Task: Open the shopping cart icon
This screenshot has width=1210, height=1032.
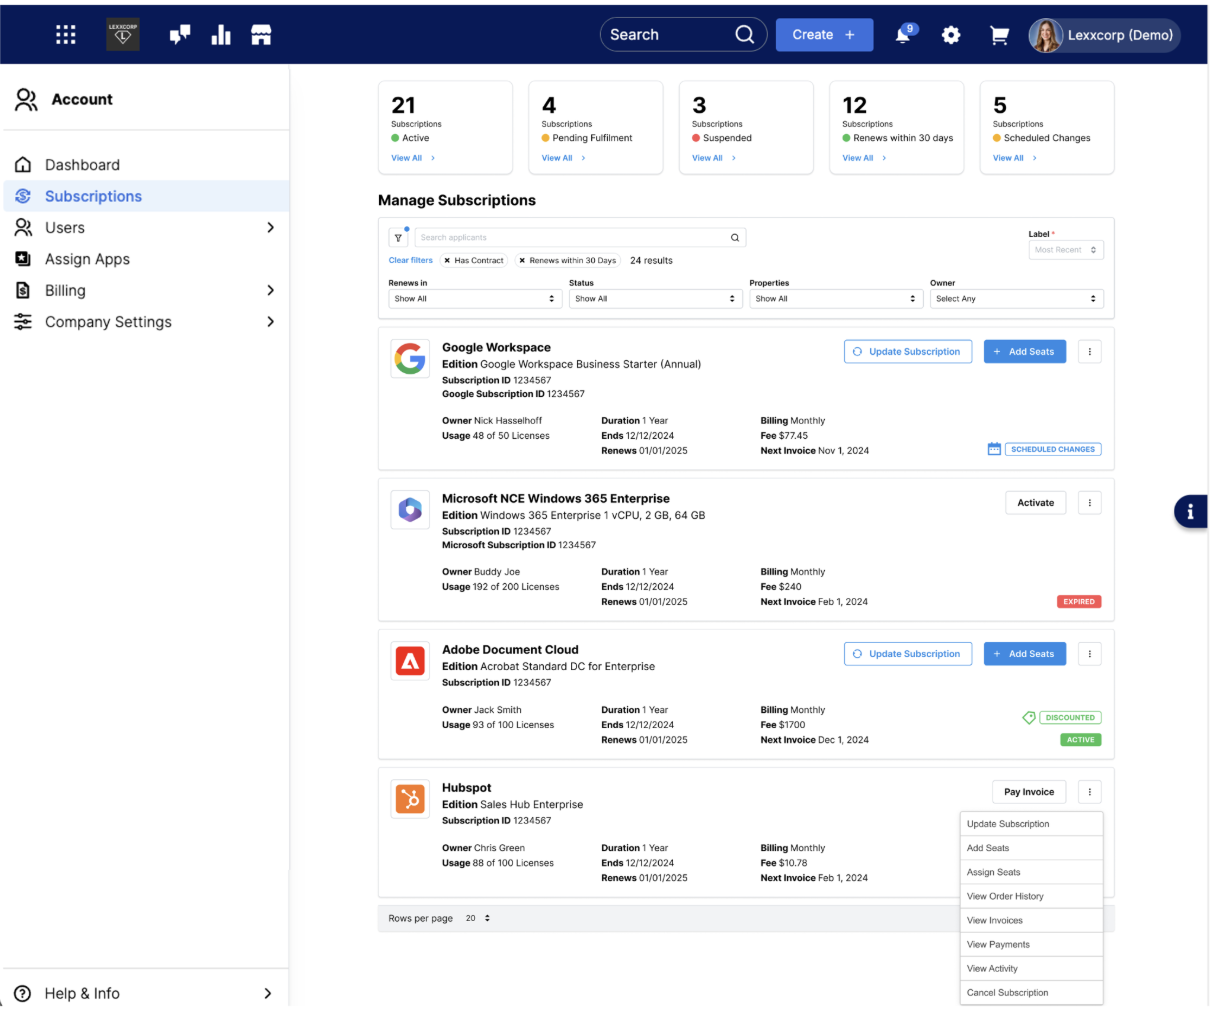Action: click(x=999, y=35)
